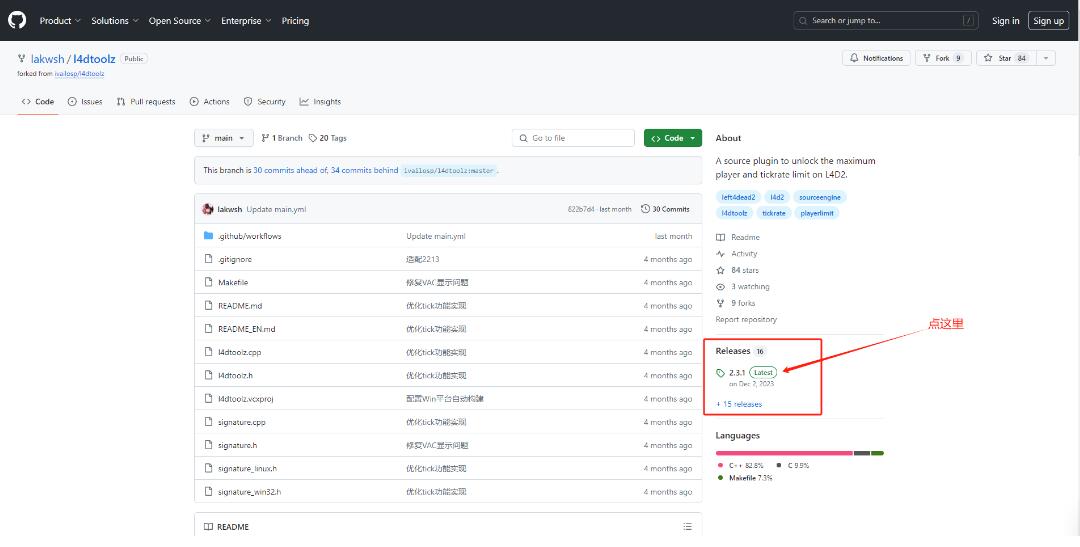1080x547 pixels.
Task: Open the 30 commits ahead link
Action: (290, 170)
